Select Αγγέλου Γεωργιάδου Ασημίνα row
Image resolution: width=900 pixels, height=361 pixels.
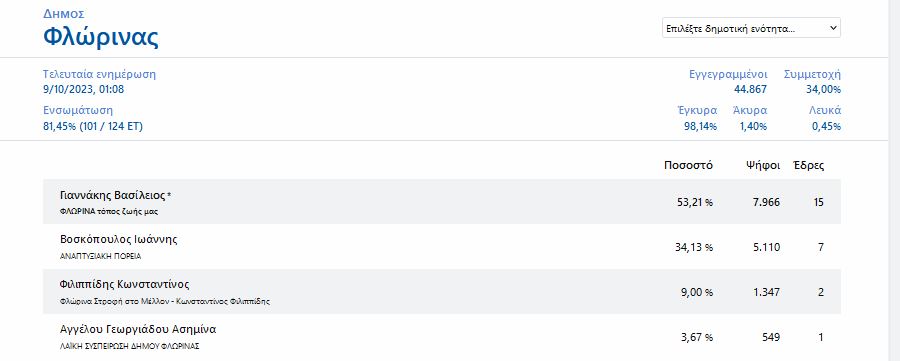[x=441, y=337]
